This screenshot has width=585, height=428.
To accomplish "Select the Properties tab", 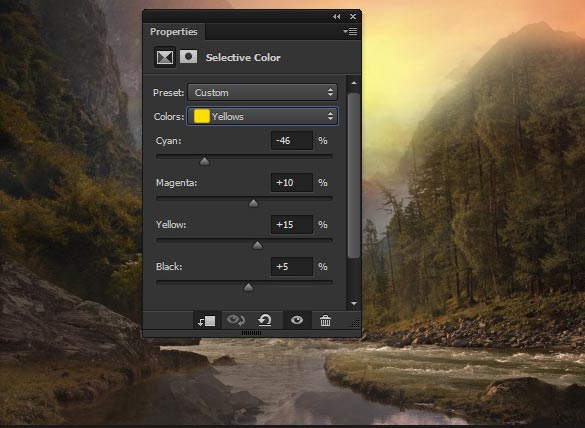I will [x=173, y=32].
